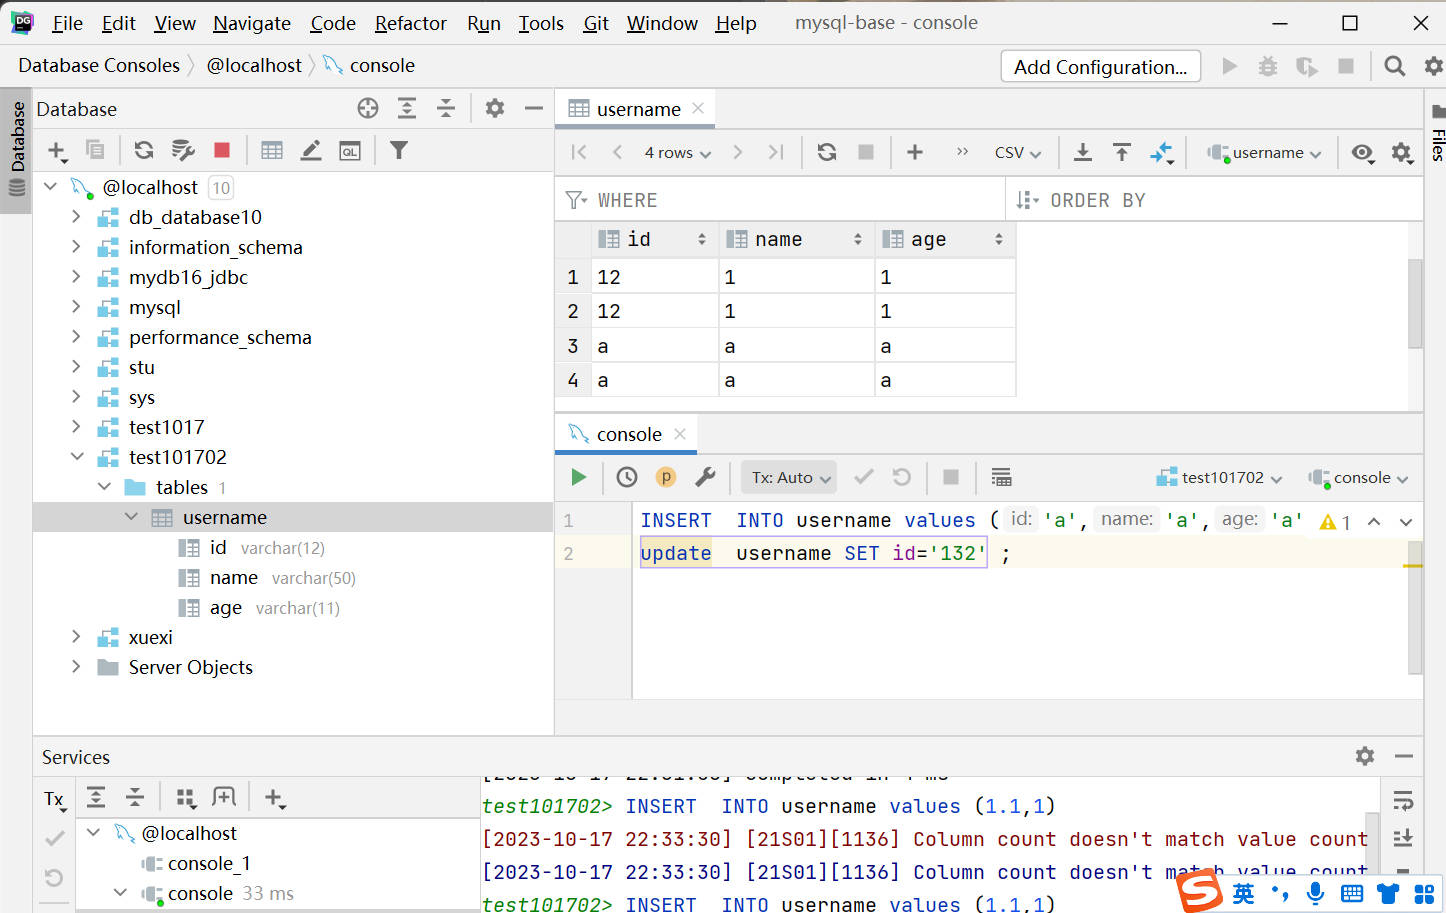
Task: Collapse the test101702 schema
Action: coord(76,457)
